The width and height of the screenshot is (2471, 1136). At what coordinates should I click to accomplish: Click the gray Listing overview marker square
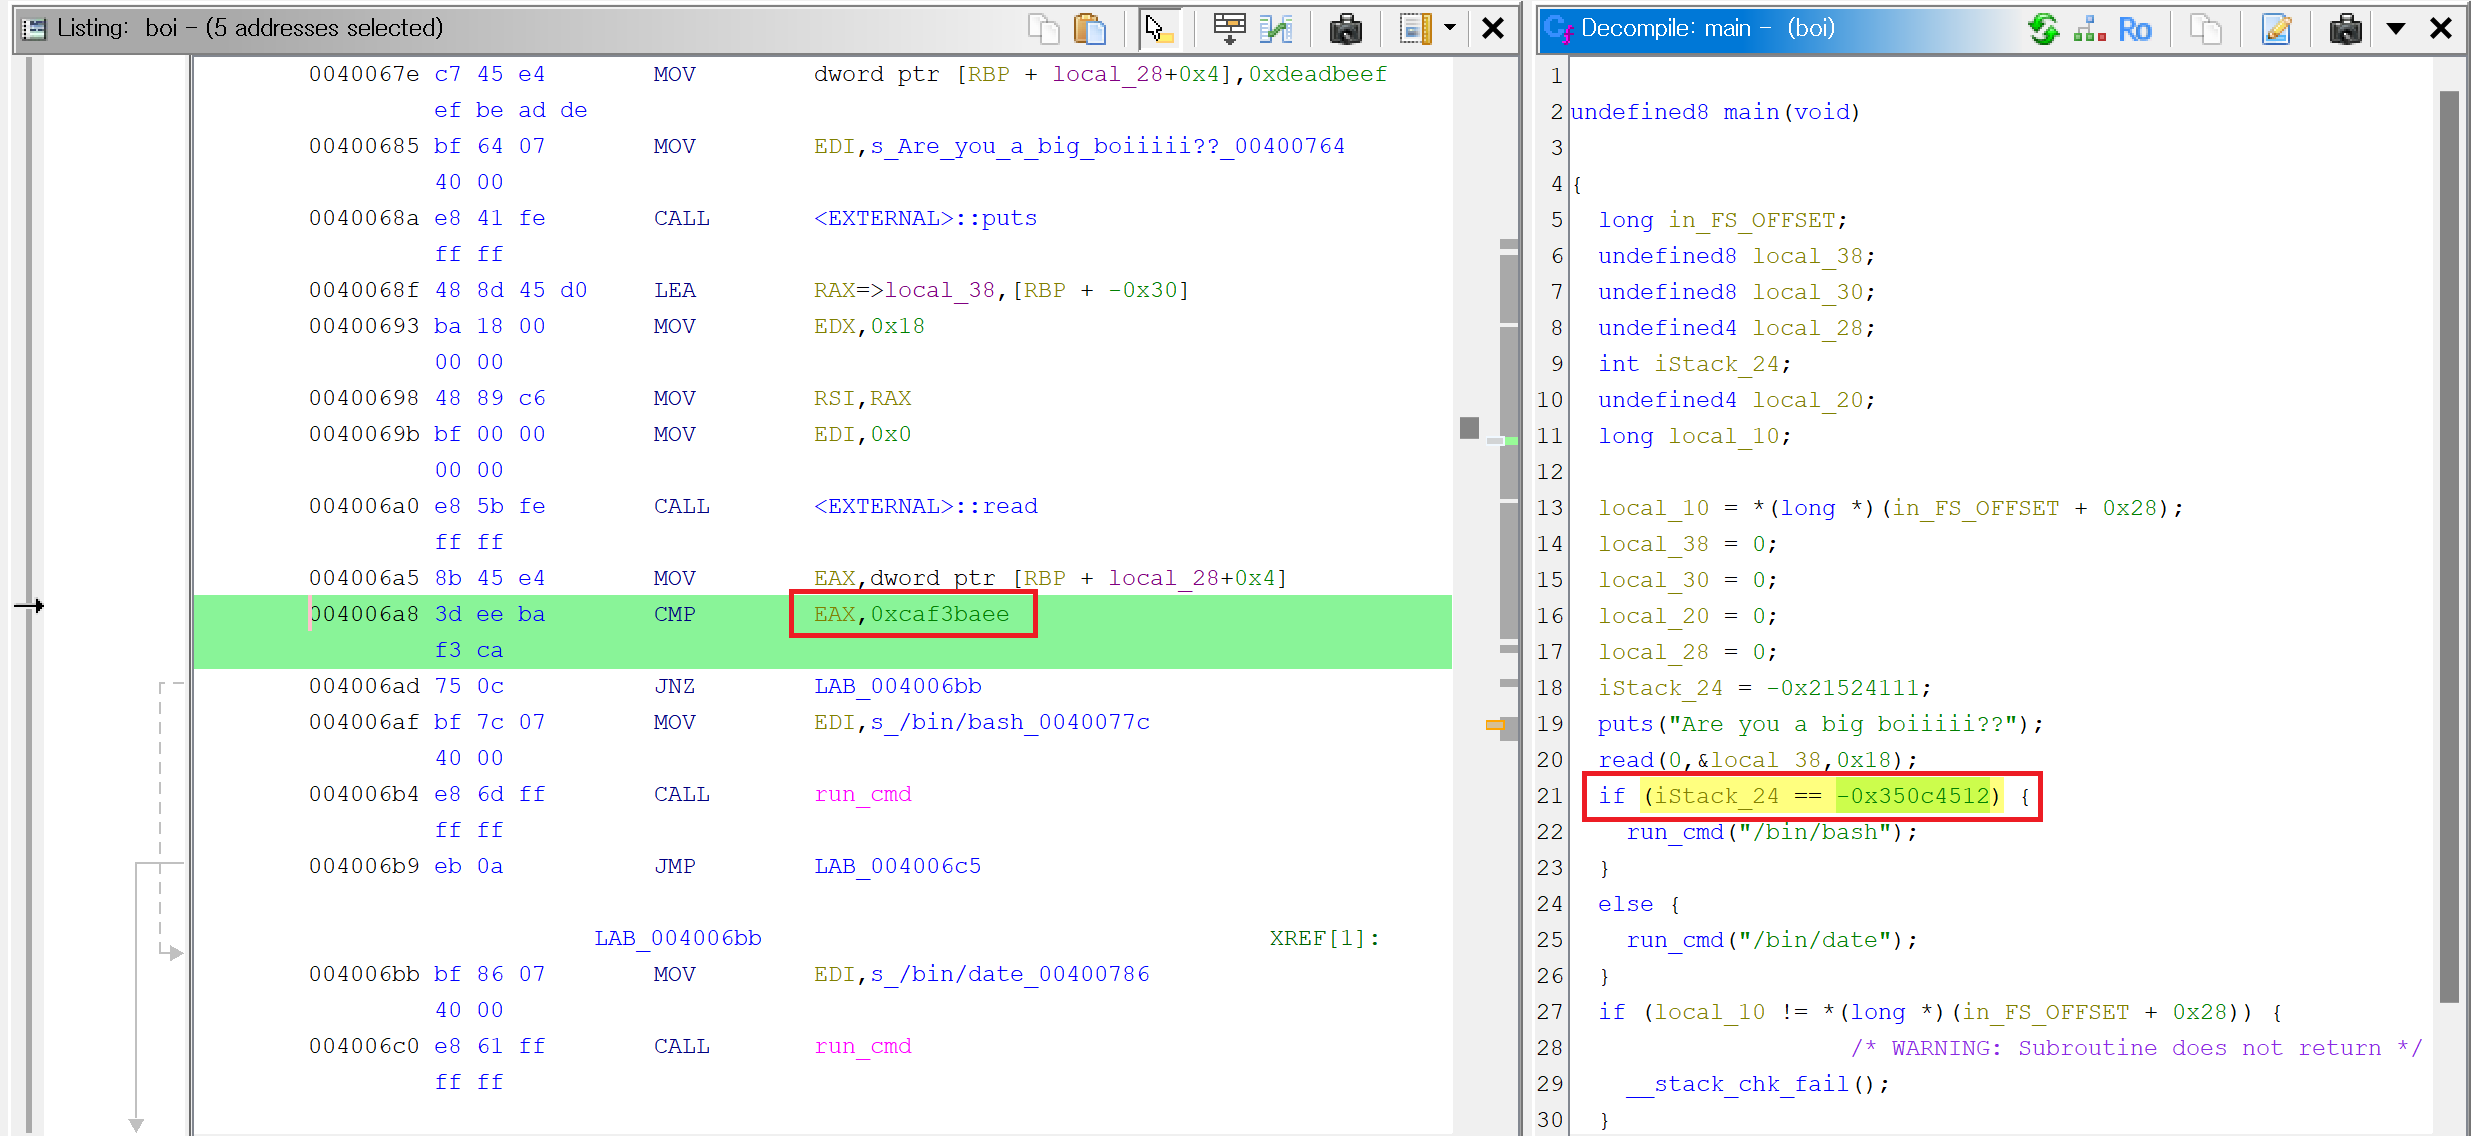point(1469,428)
